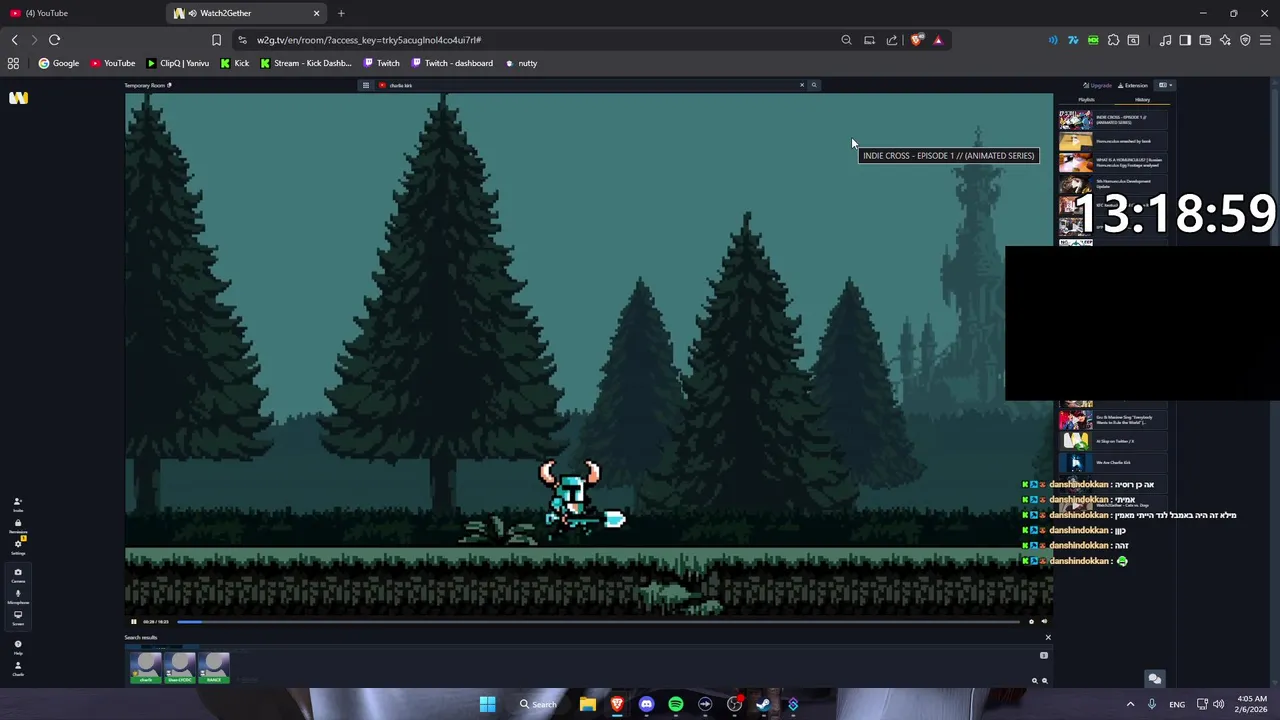Open the browser Extensions puzzle icon
The height and width of the screenshot is (720, 1280).
[1113, 40]
